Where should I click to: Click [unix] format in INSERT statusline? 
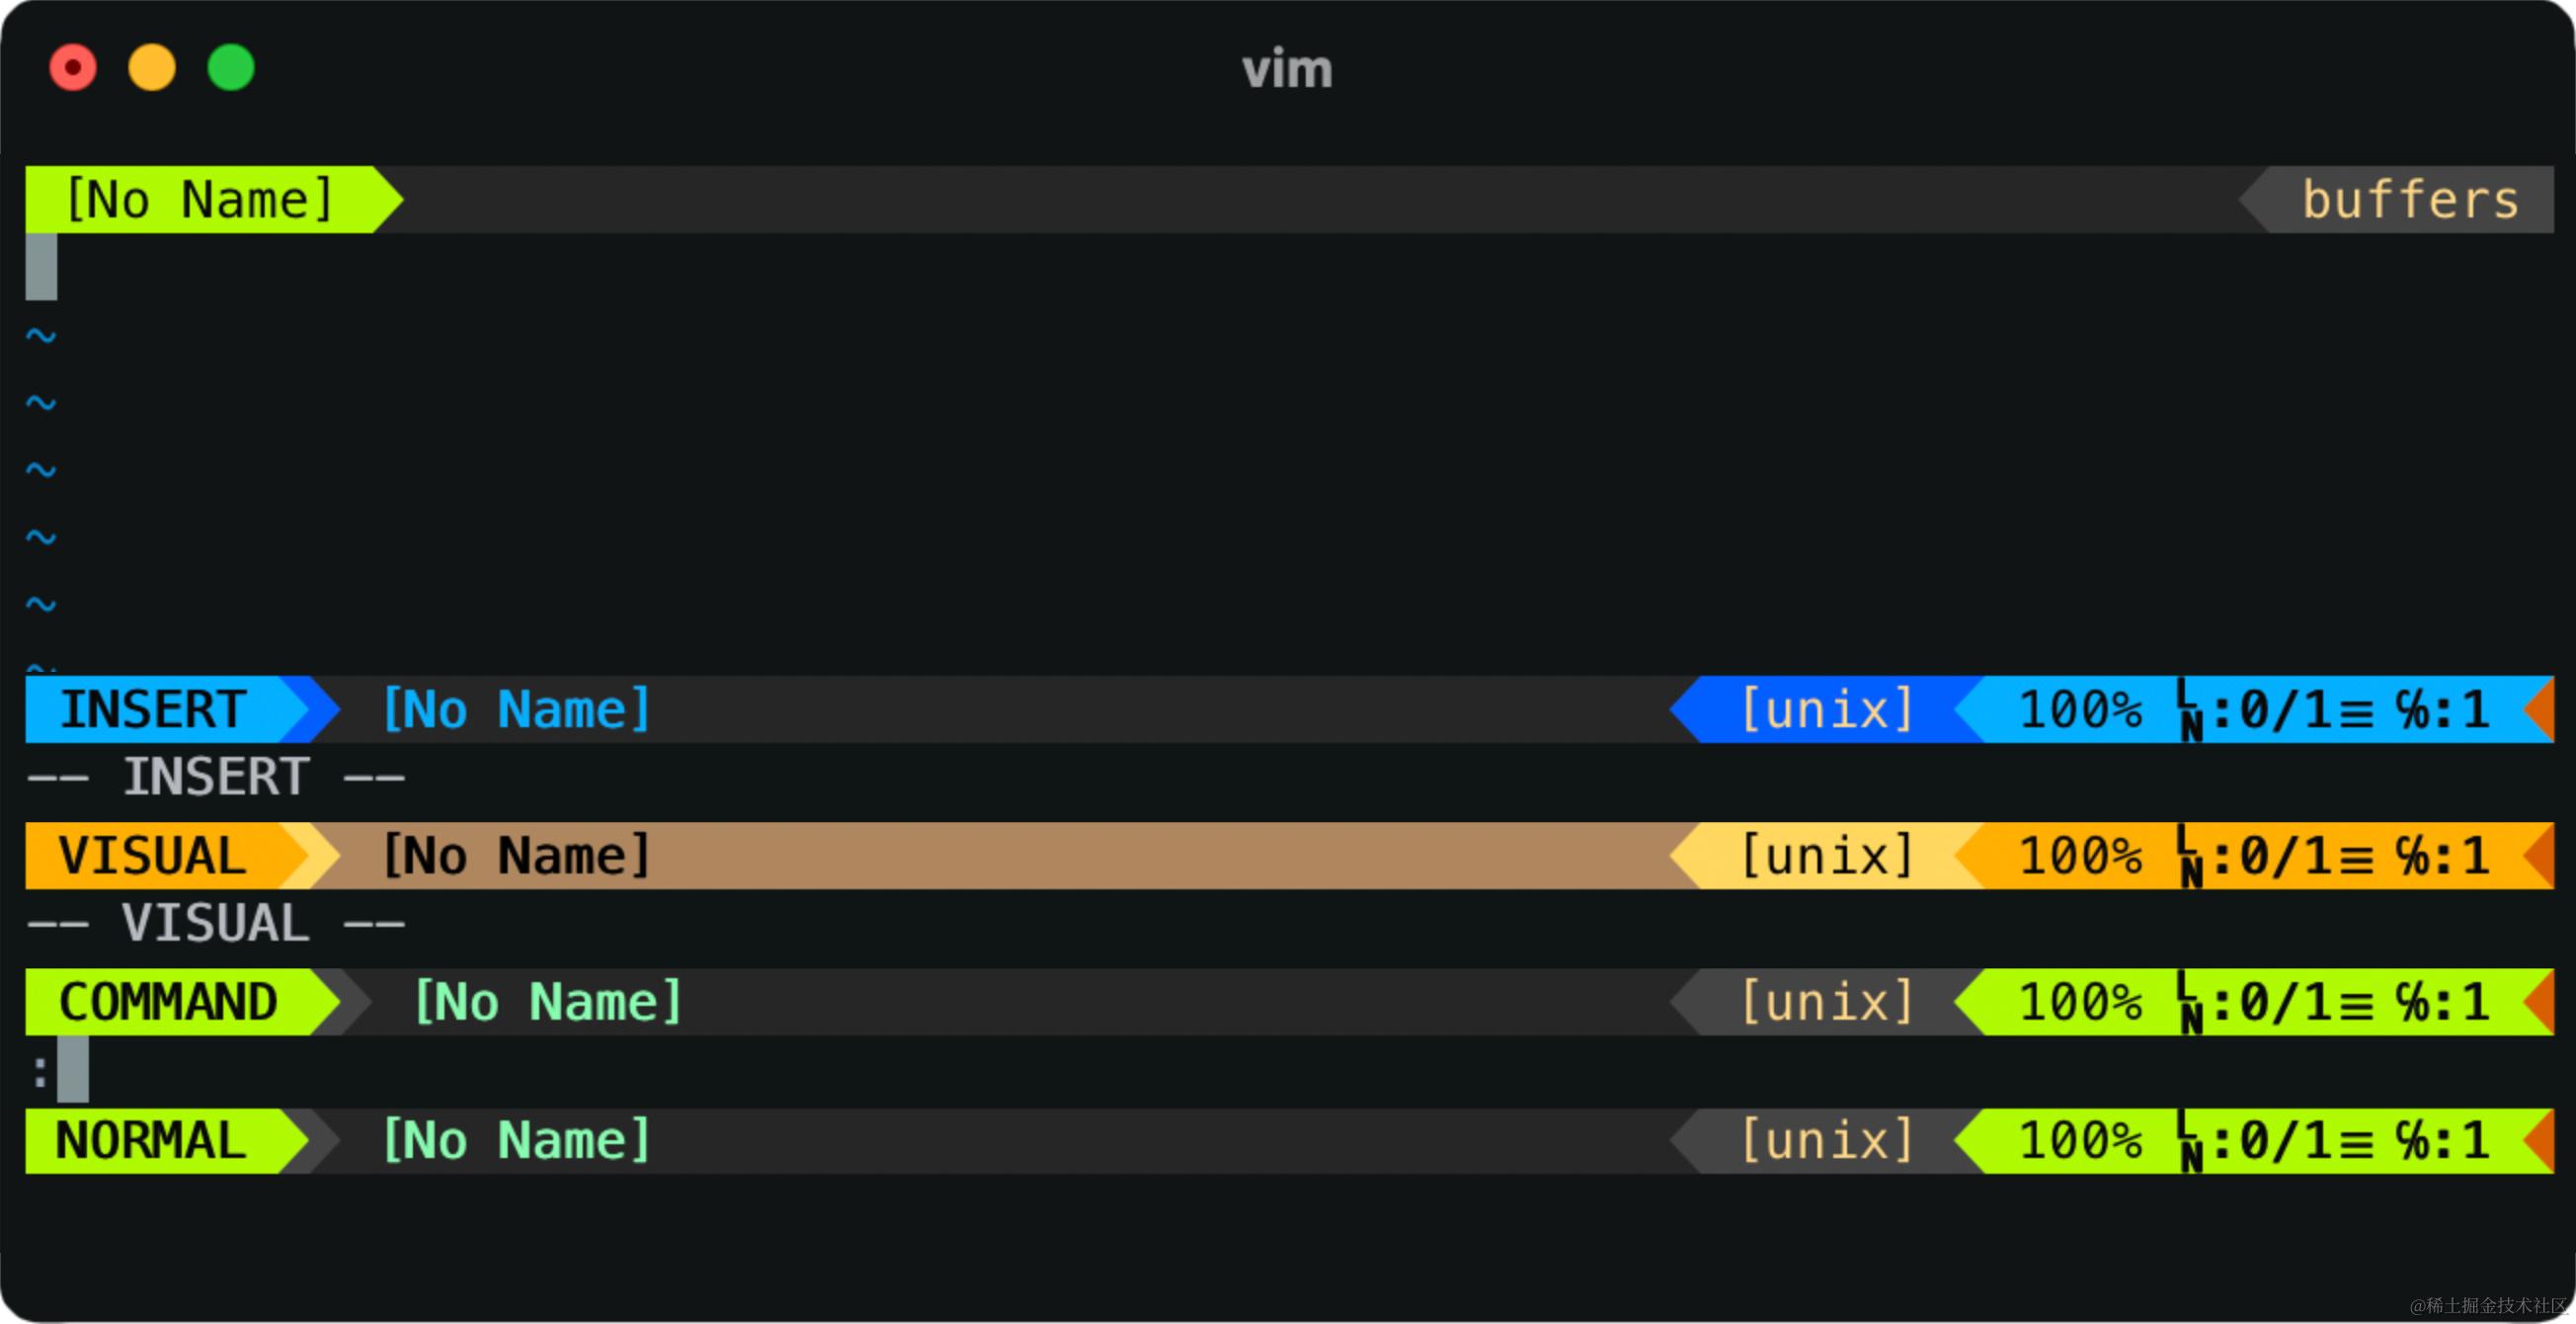click(1827, 710)
